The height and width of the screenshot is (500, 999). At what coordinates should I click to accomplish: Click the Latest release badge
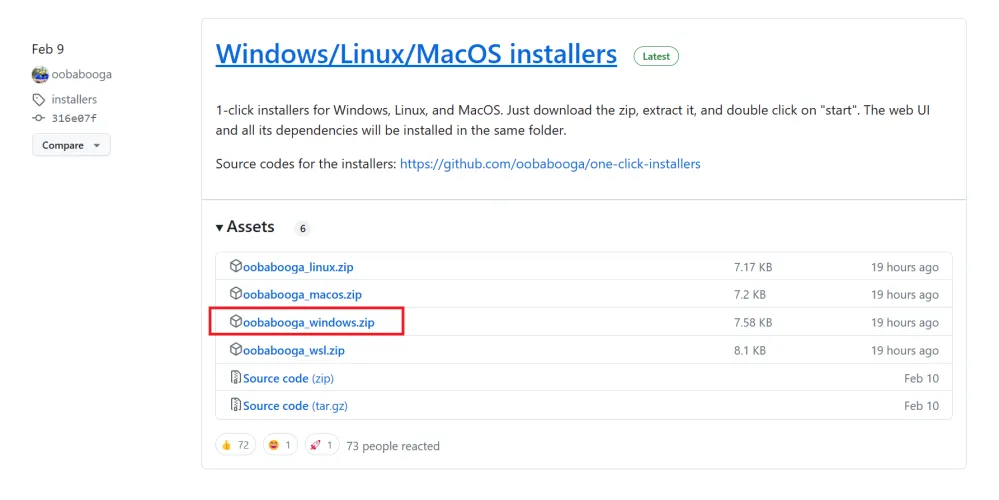coord(656,56)
